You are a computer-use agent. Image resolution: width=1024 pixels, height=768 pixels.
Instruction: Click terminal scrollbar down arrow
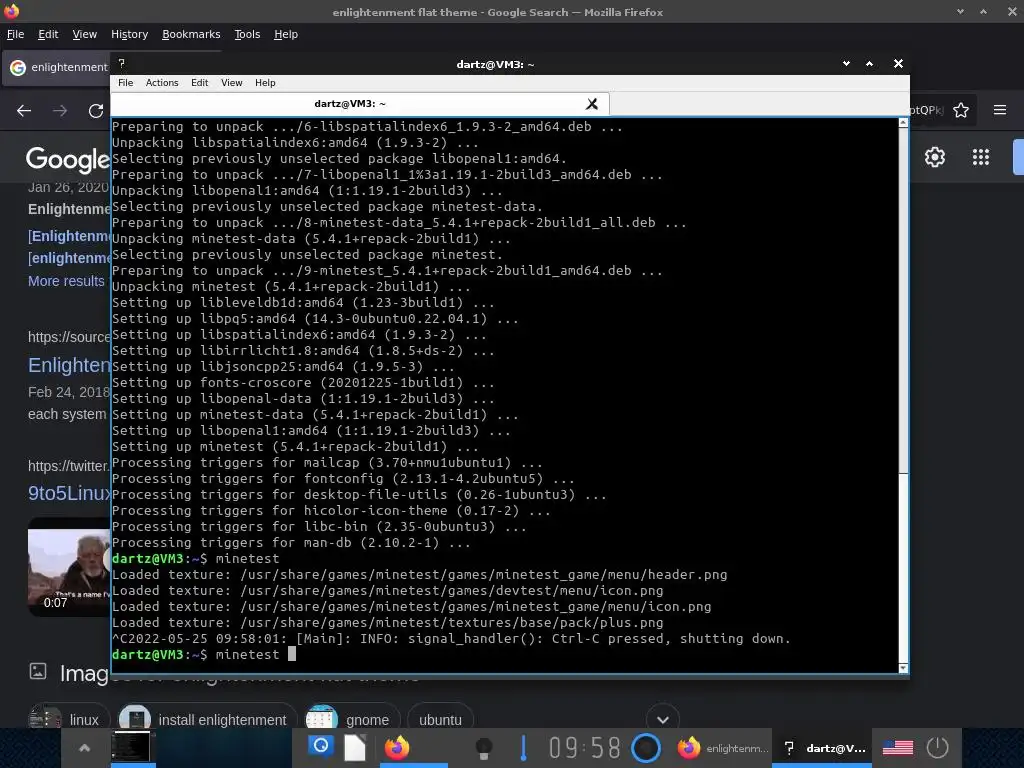click(903, 668)
